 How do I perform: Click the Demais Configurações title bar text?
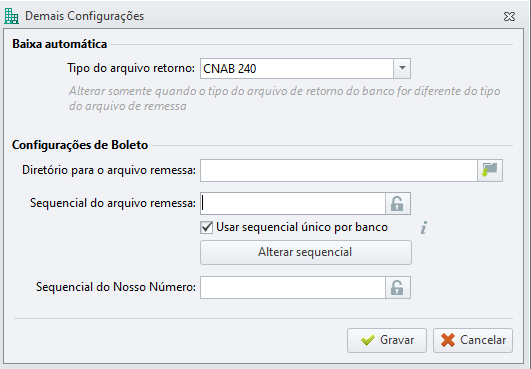pyautogui.click(x=84, y=16)
